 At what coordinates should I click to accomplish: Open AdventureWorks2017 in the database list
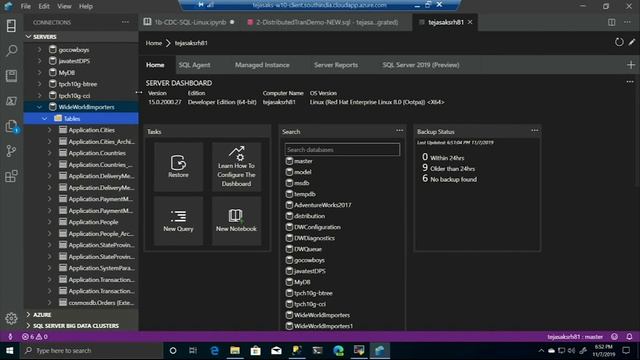click(322, 205)
